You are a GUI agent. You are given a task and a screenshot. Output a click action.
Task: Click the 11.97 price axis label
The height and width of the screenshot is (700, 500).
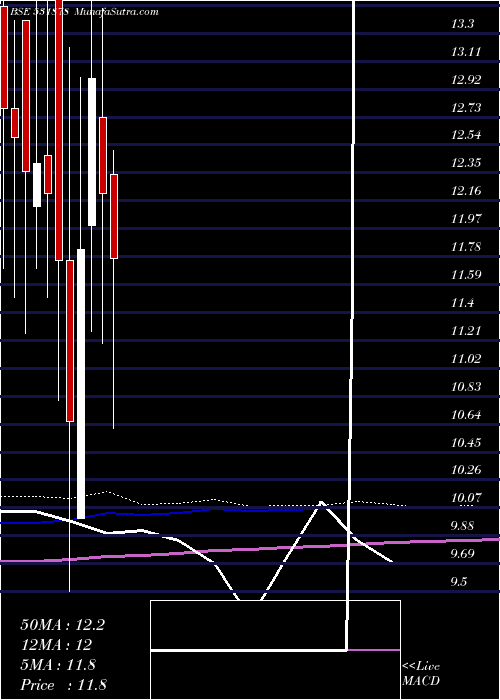point(466,219)
